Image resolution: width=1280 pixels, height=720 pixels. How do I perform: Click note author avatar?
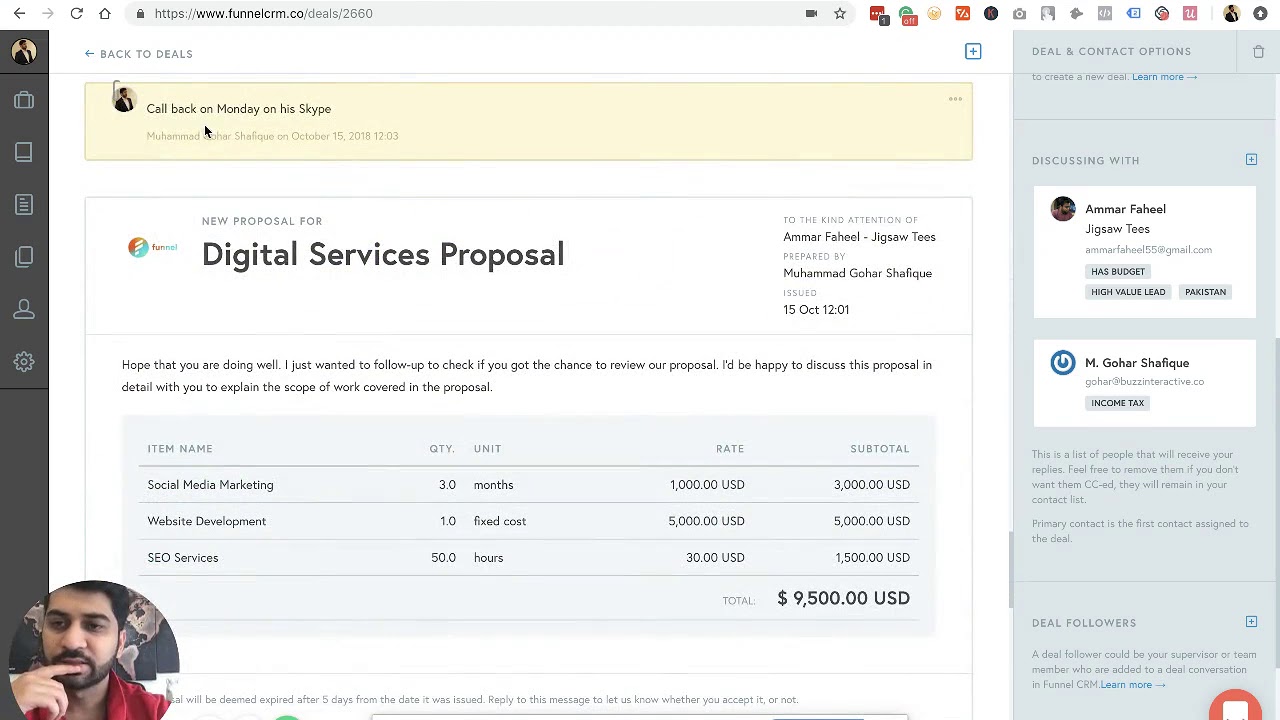click(x=124, y=99)
